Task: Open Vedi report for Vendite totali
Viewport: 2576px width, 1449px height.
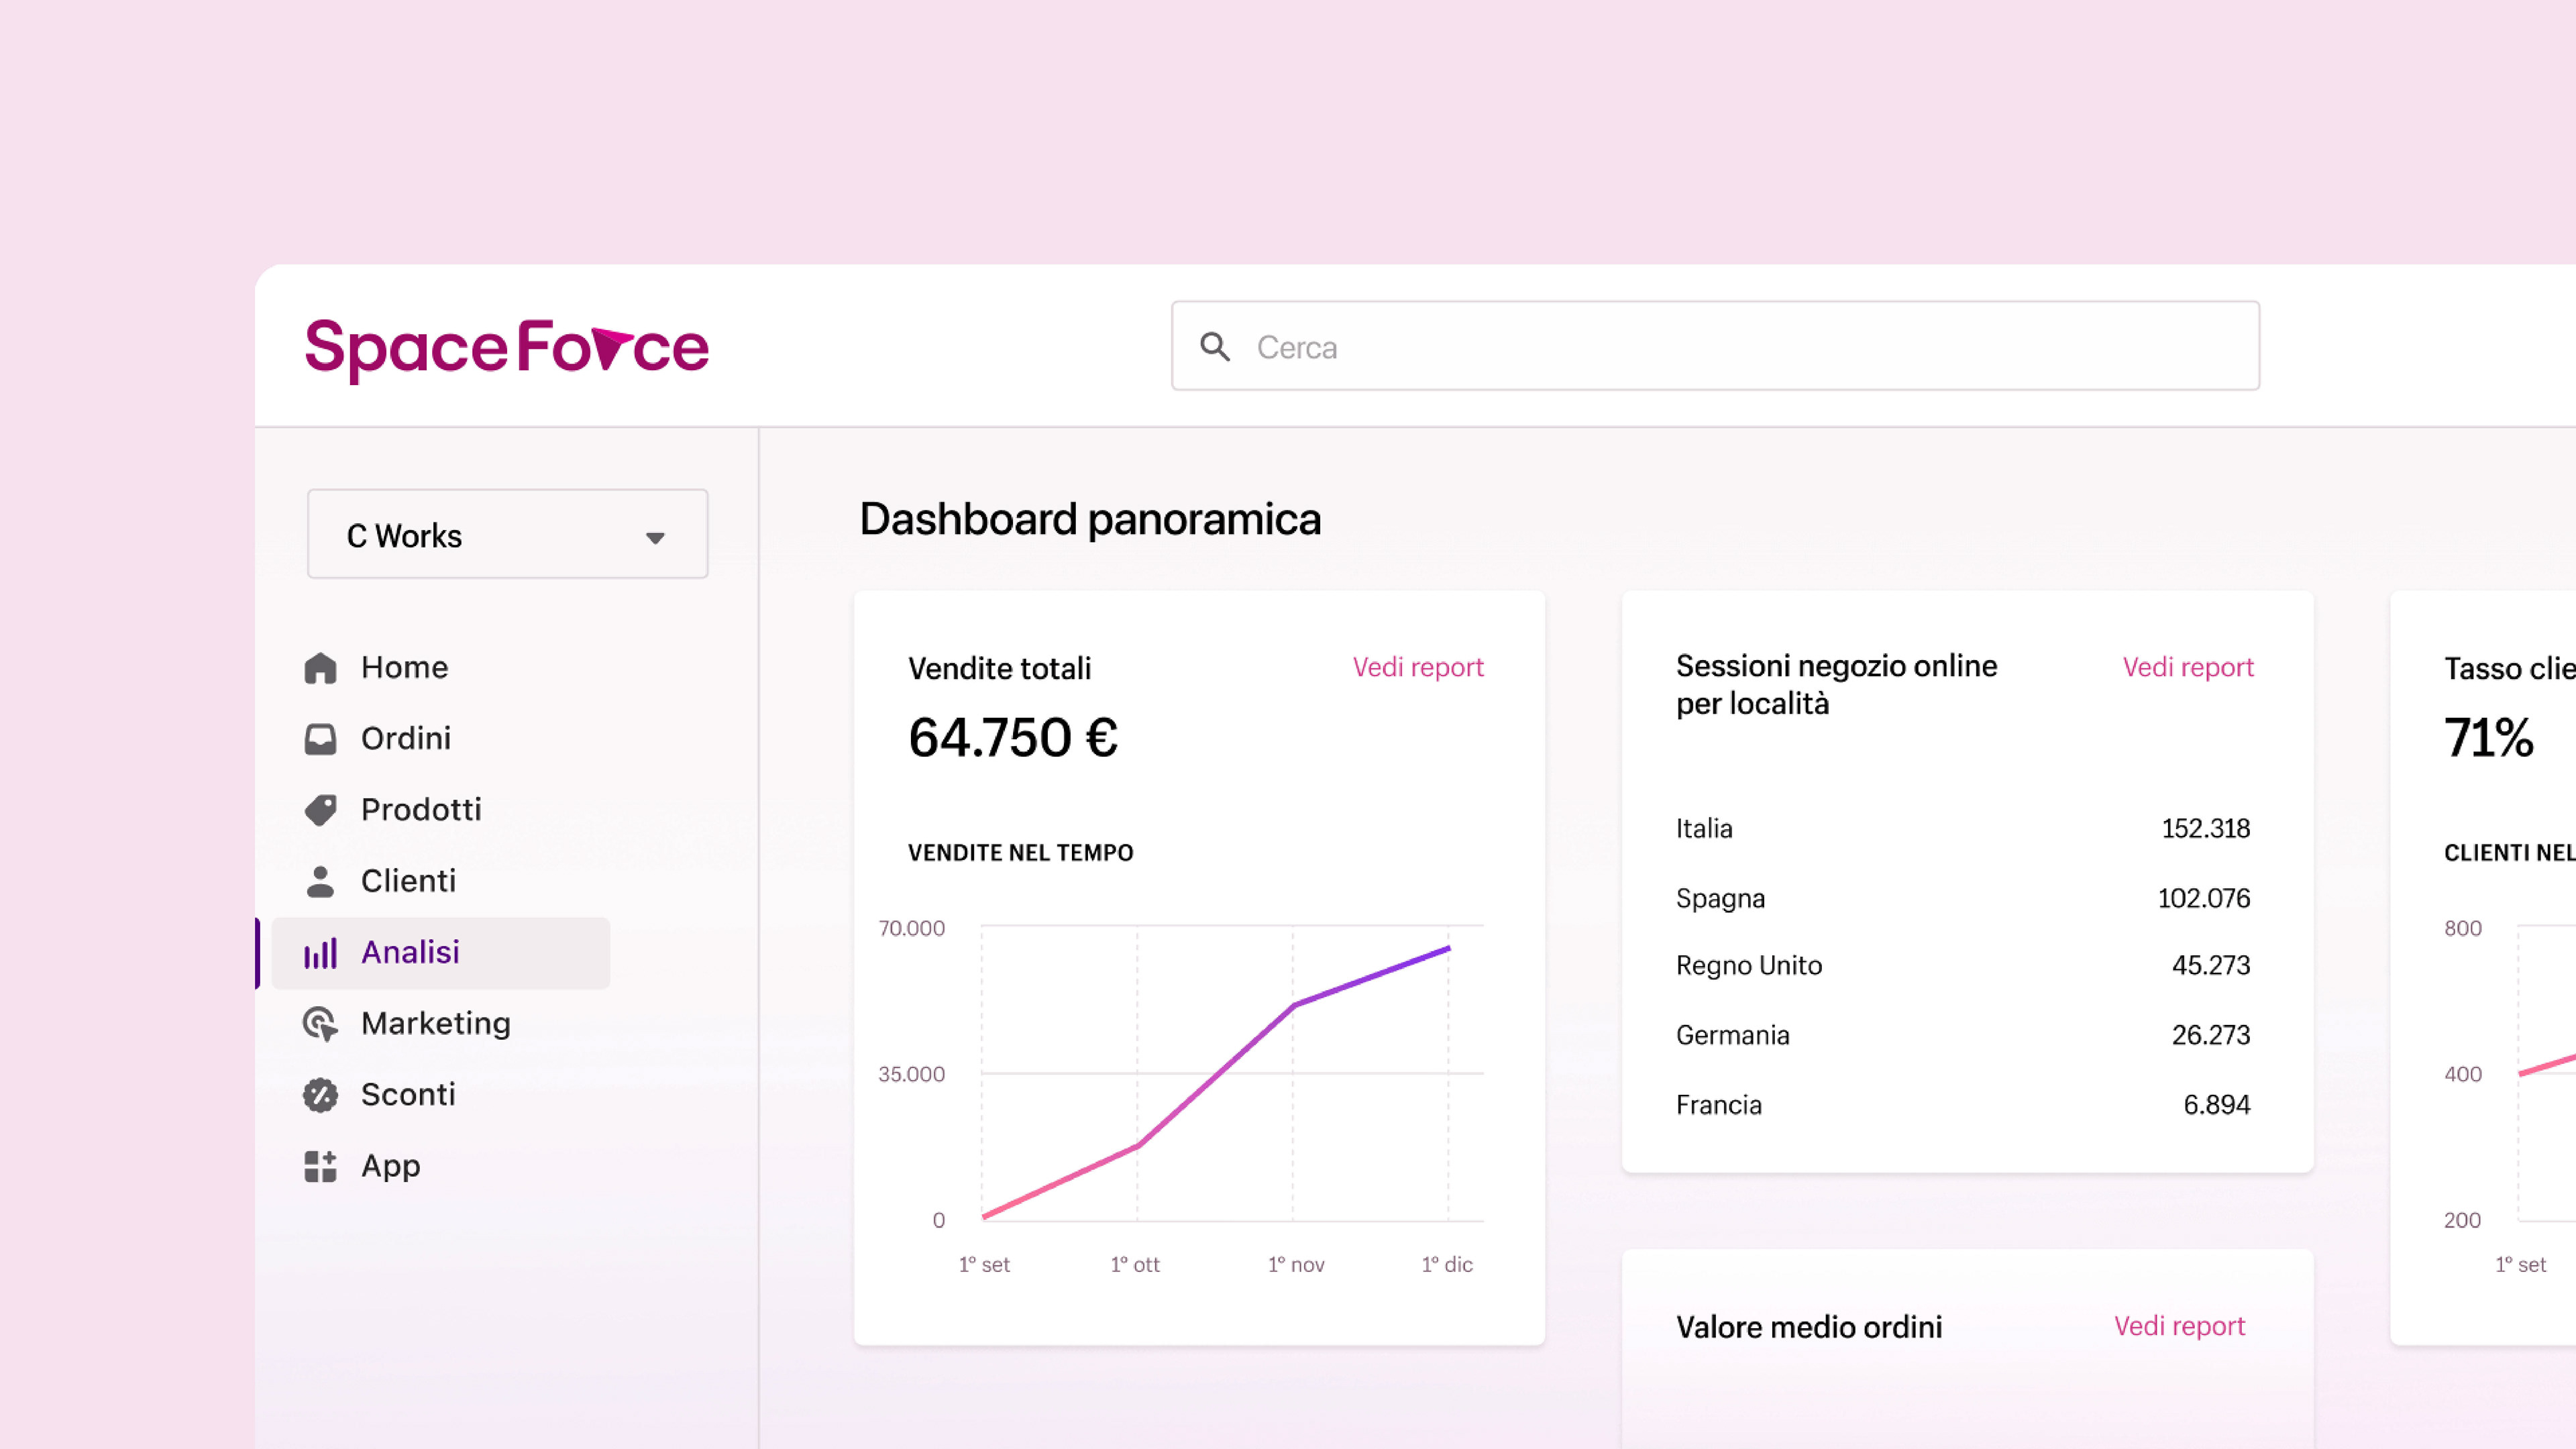Action: (1417, 667)
